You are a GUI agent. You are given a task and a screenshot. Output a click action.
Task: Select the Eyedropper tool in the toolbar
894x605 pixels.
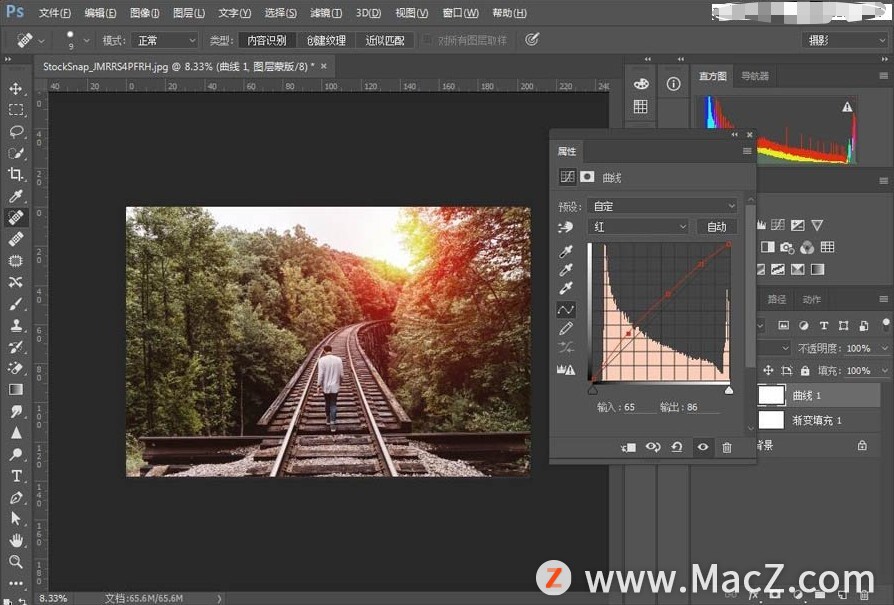(x=15, y=196)
